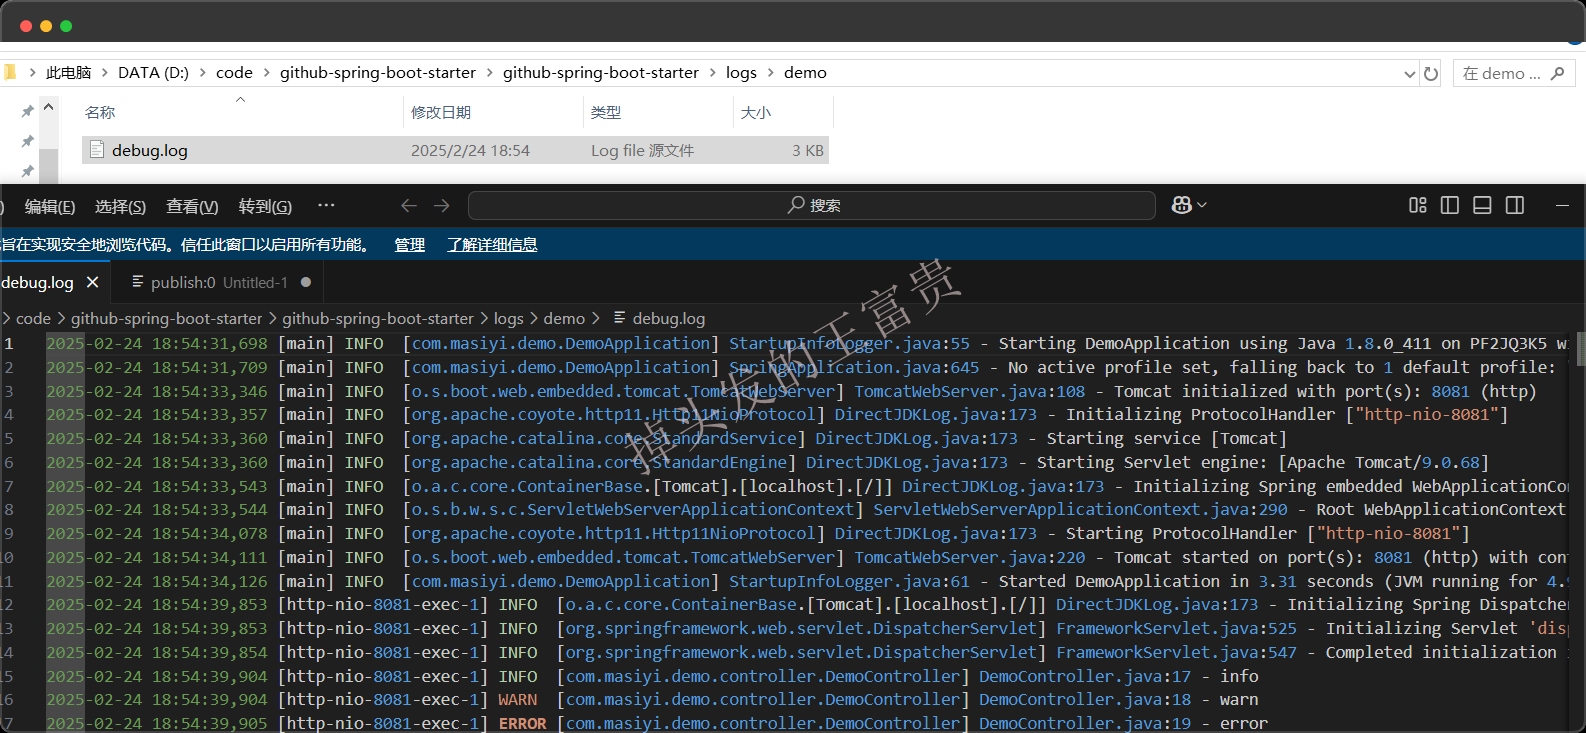
Task: Click 'logs' in the VS Code breadcrumb
Action: pos(508,319)
